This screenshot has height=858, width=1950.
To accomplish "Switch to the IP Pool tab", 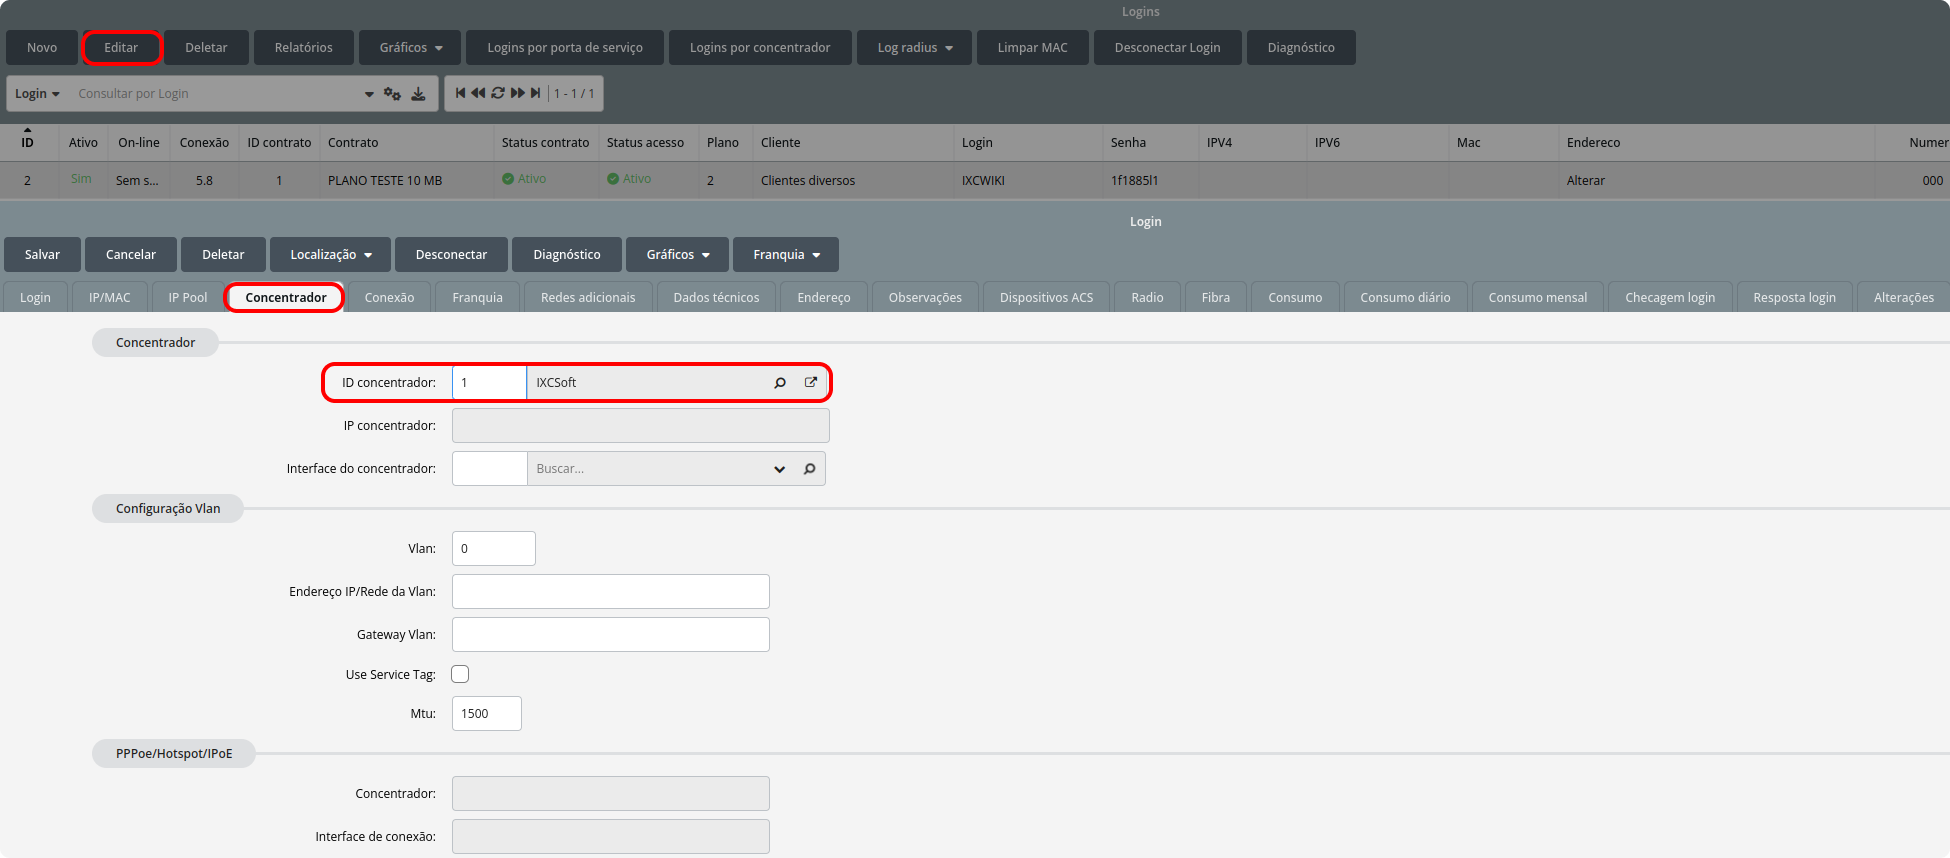I will point(188,298).
